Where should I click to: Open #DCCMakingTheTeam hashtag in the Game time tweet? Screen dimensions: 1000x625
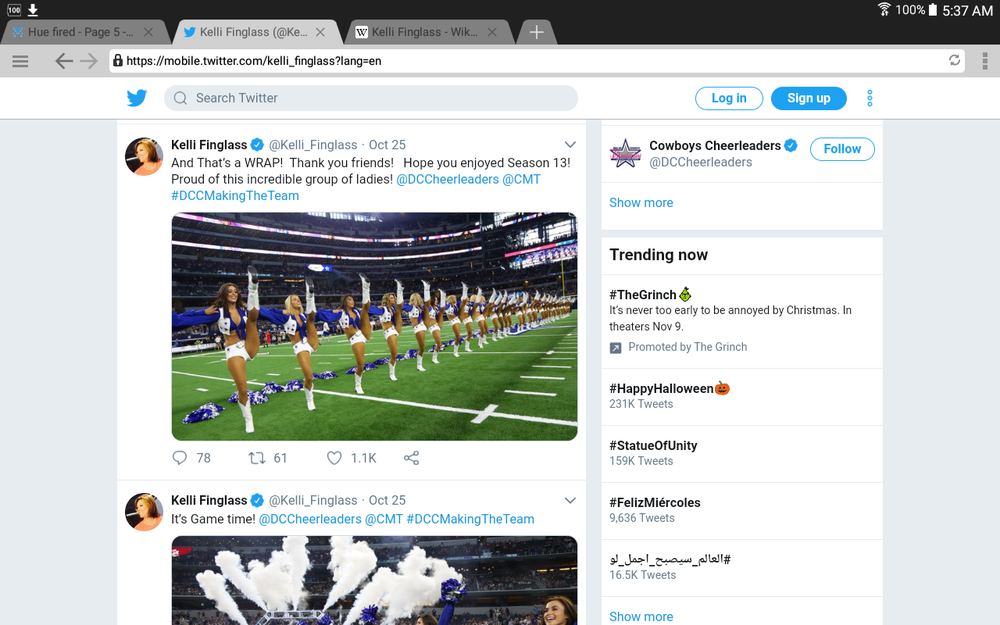pos(470,519)
